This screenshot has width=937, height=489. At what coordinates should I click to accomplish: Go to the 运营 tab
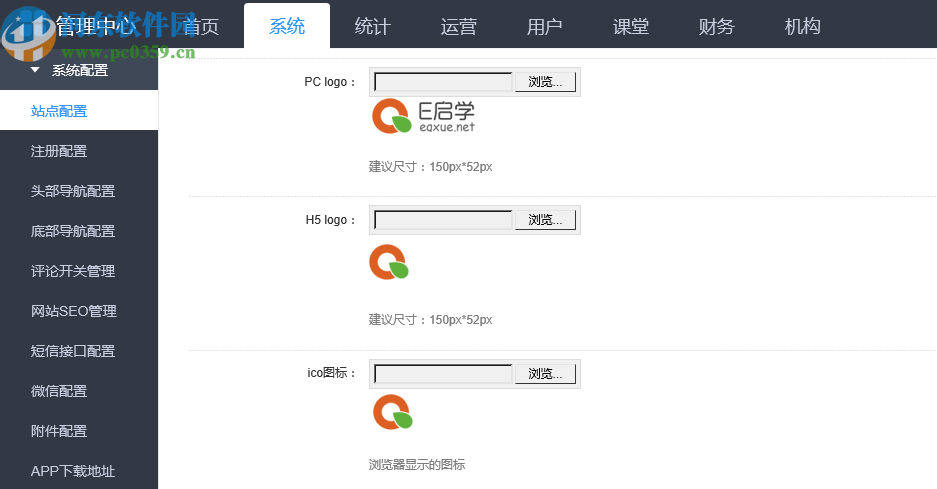458,26
